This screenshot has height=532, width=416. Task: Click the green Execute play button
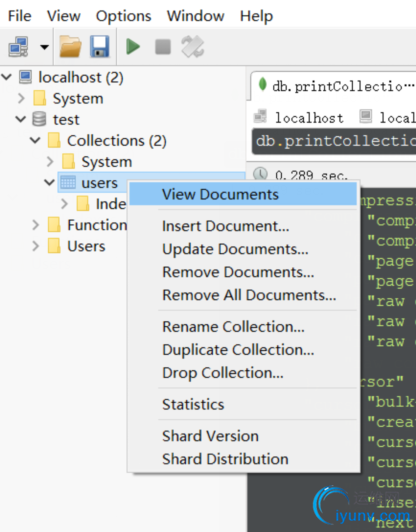pyautogui.click(x=133, y=46)
